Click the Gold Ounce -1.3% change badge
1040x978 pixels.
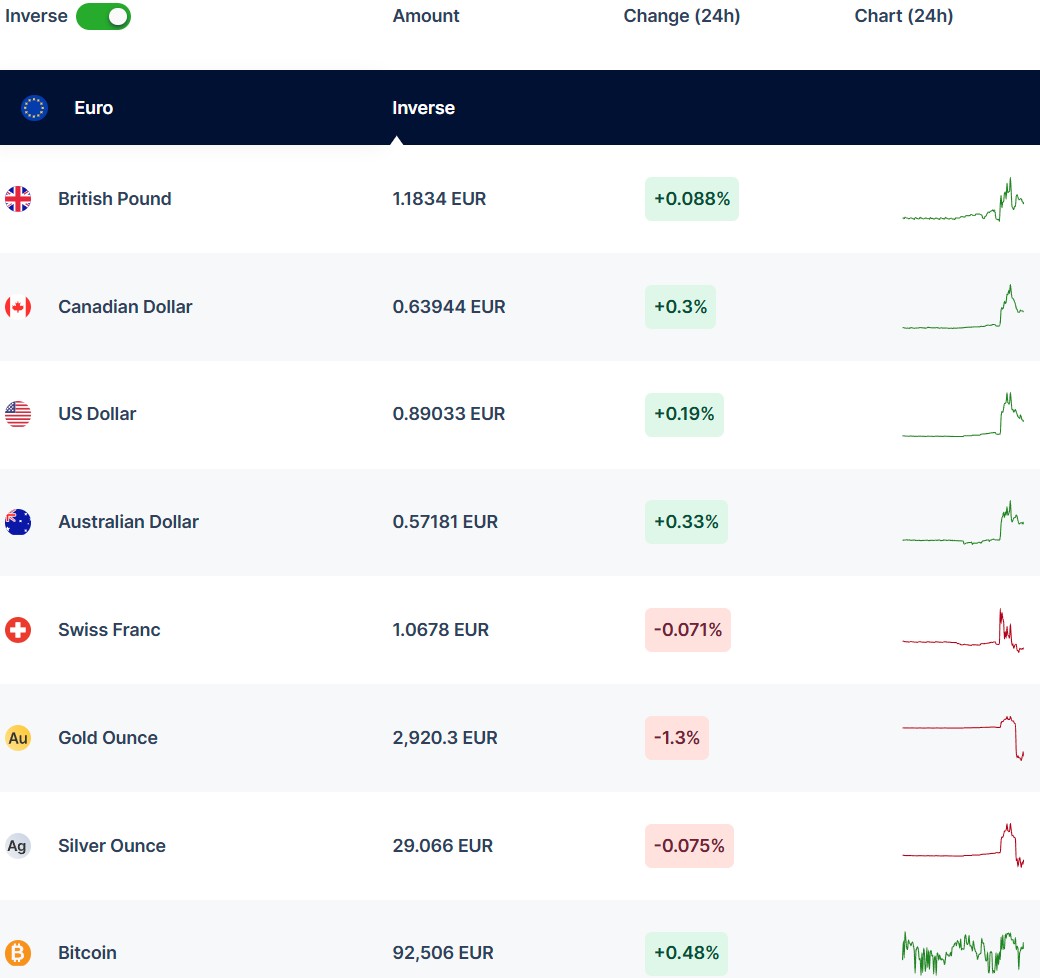(x=676, y=738)
